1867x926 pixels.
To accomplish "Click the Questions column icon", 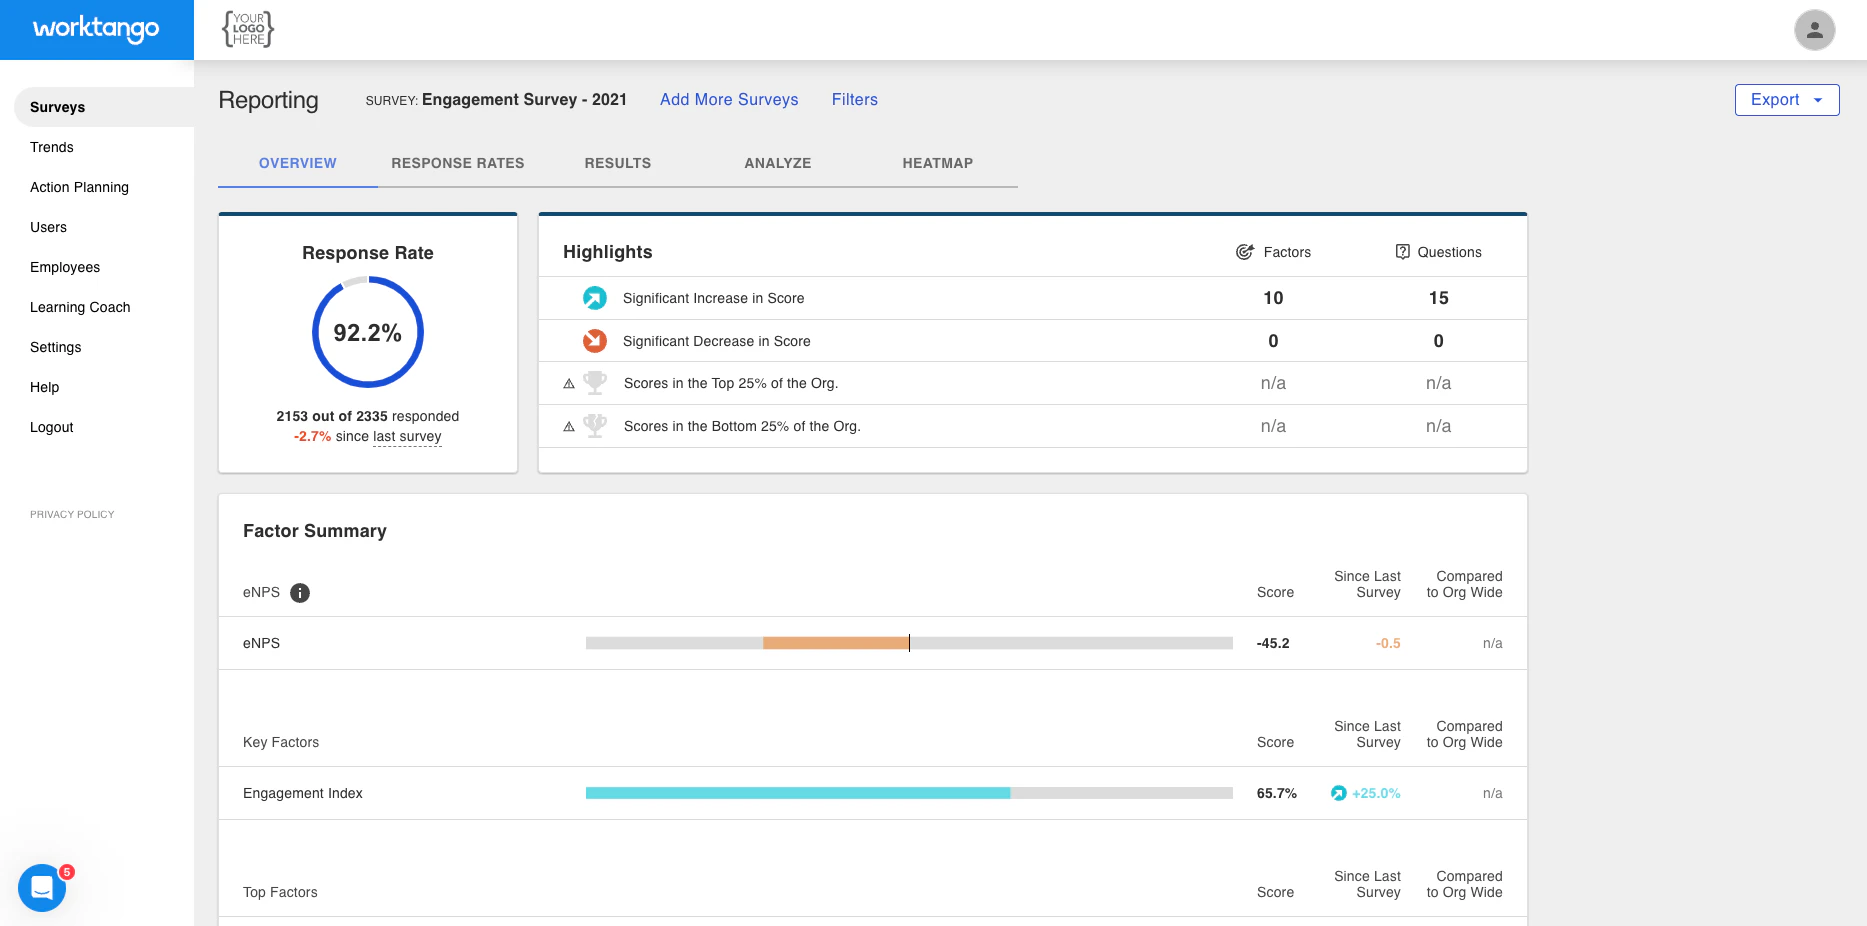I will point(1403,252).
